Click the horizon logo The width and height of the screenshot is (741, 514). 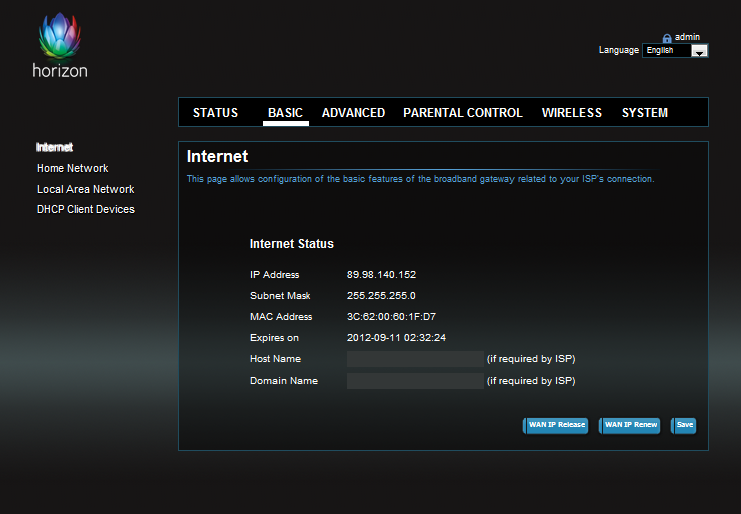(60, 45)
